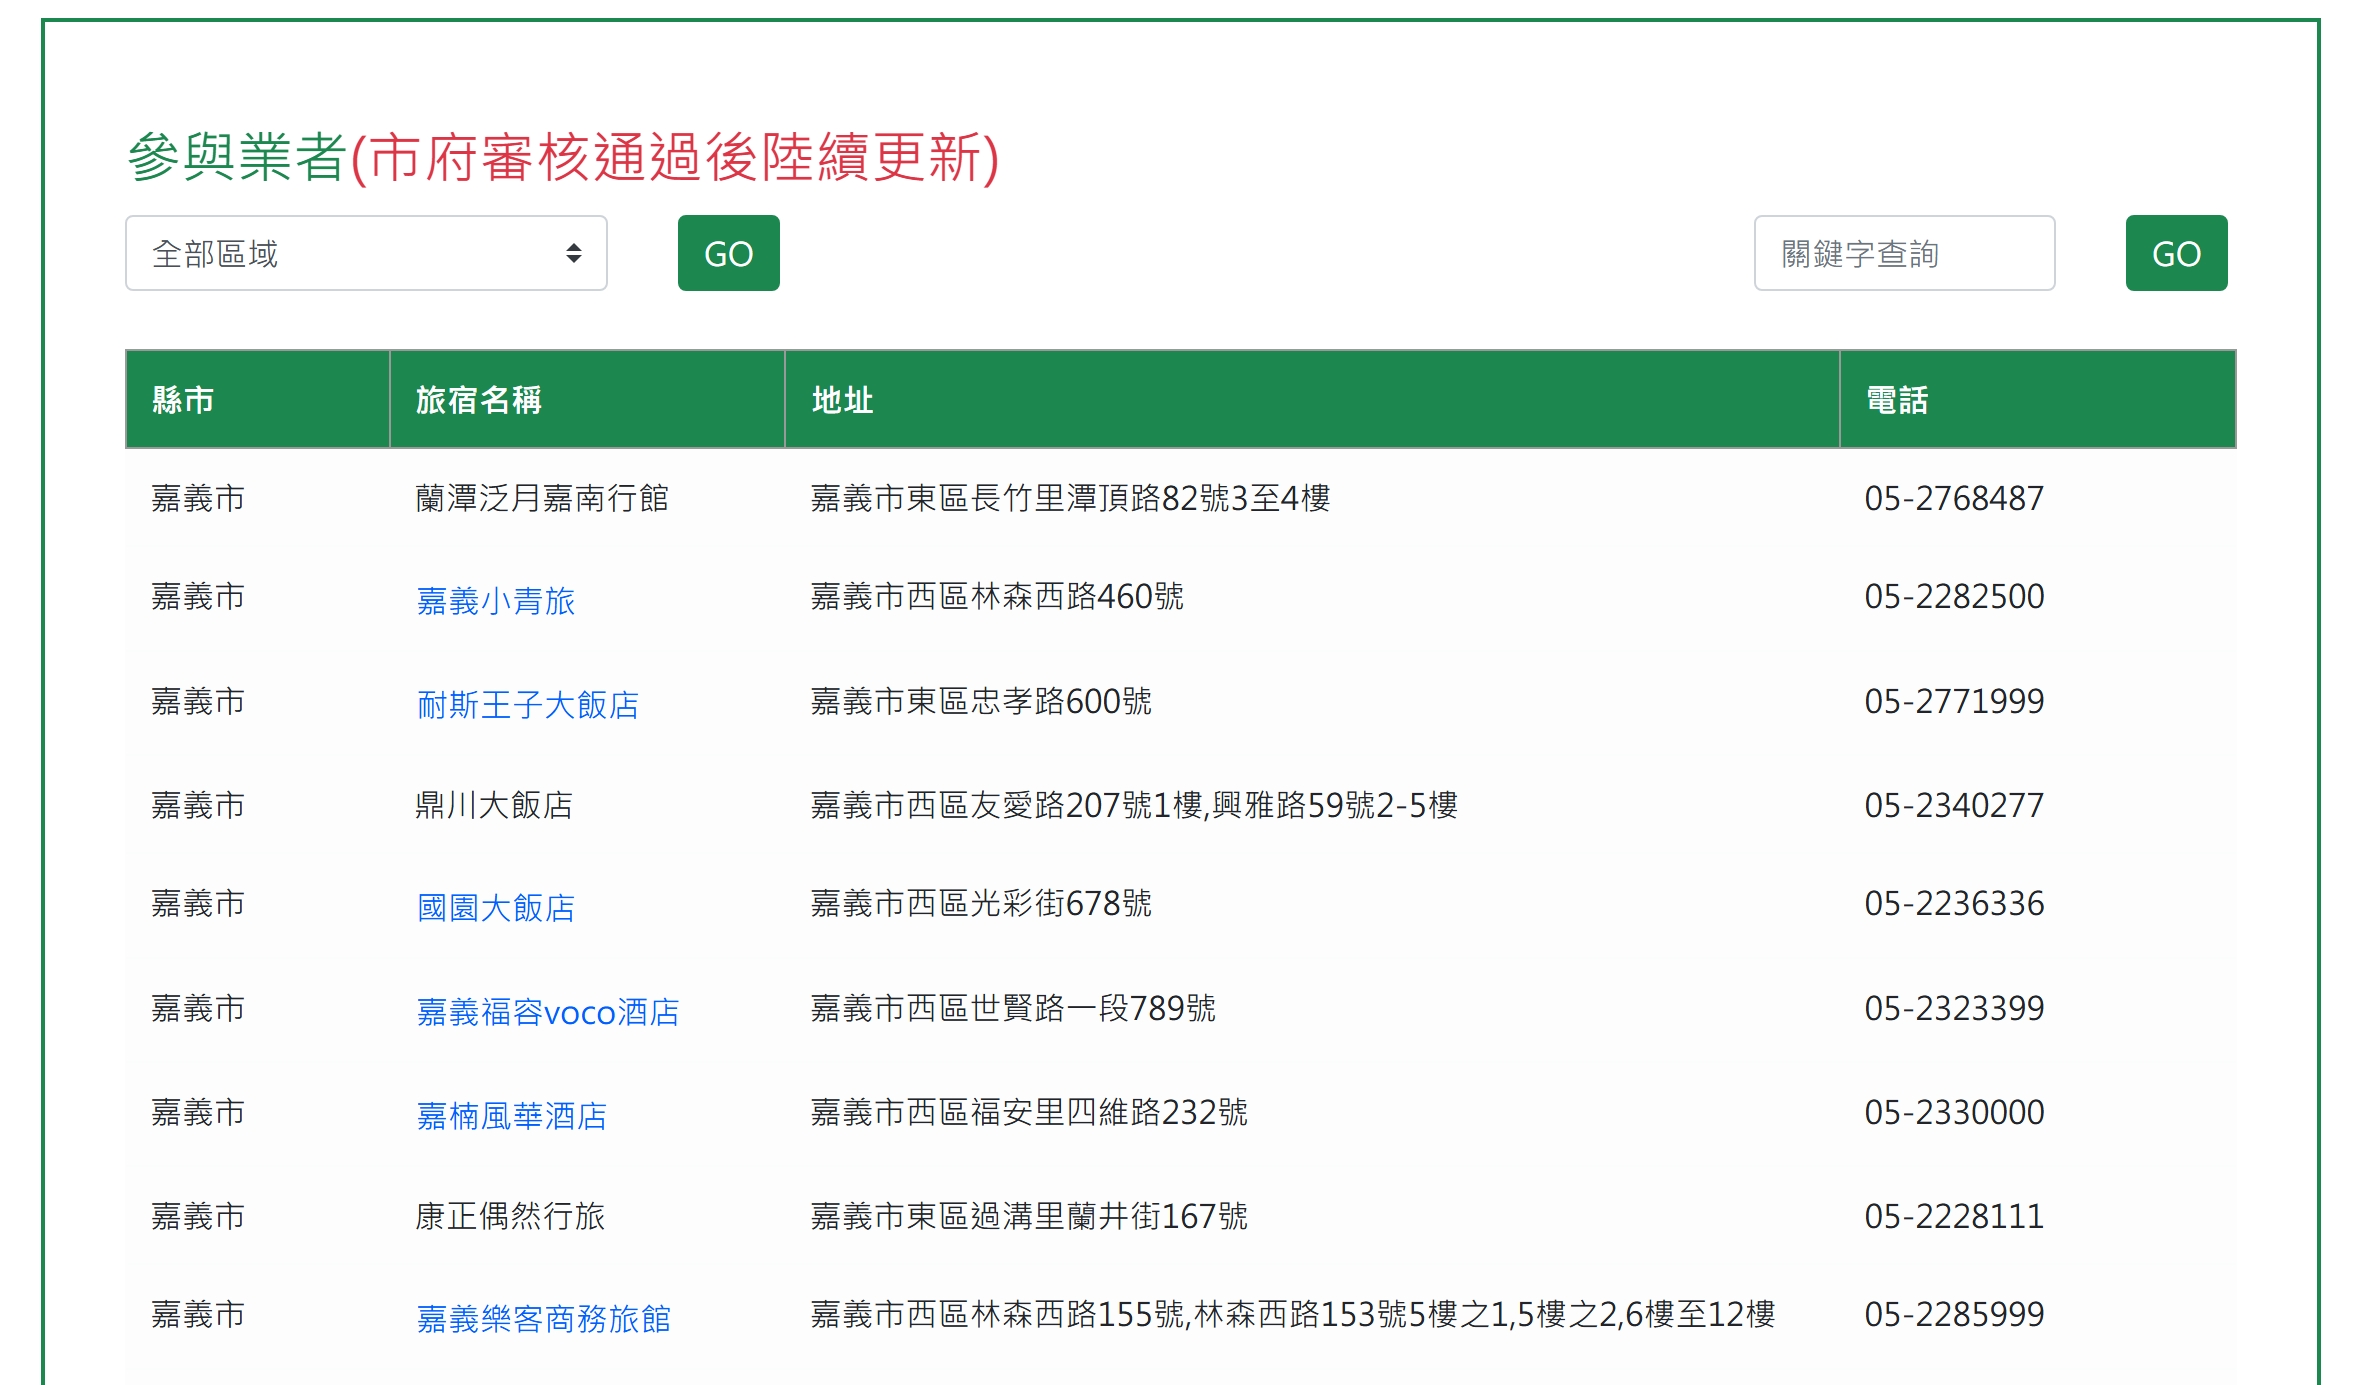Click phone number 05-2330000

pyautogui.click(x=1953, y=1112)
